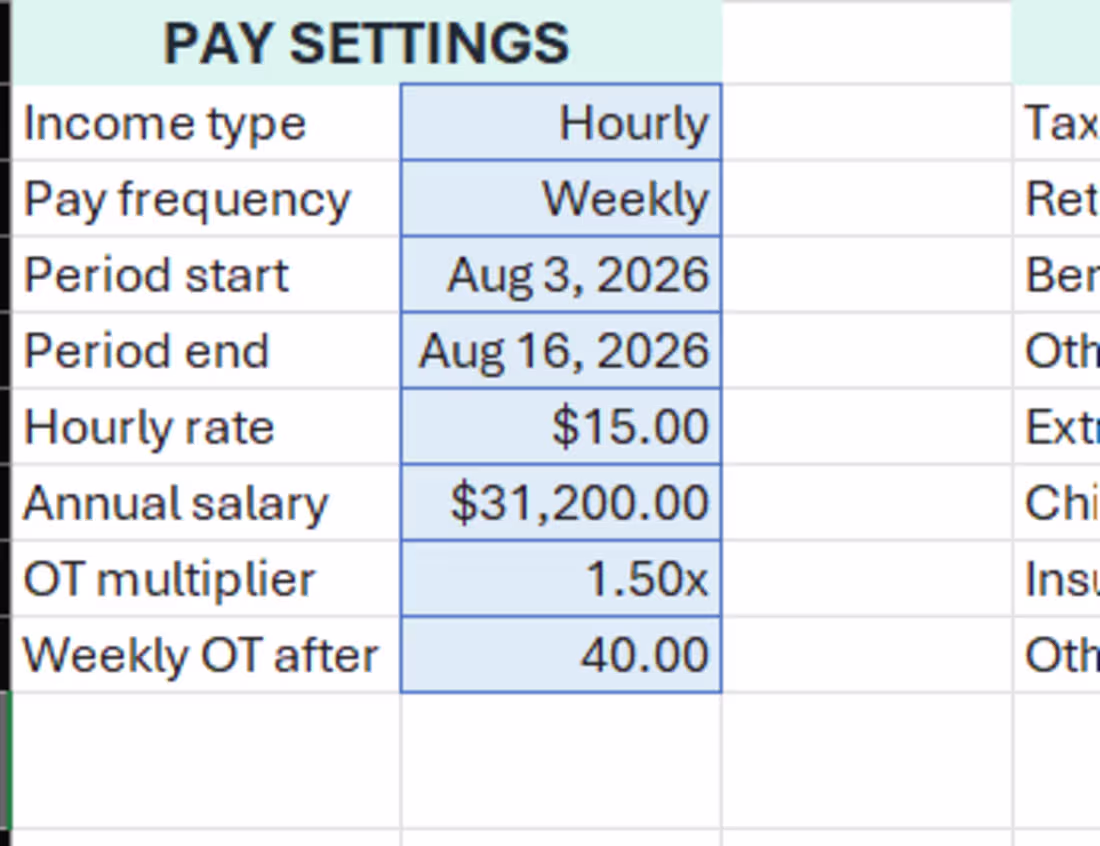Click the empty cell right of the Hourly value
The image size is (1100, 846).
pos(867,122)
